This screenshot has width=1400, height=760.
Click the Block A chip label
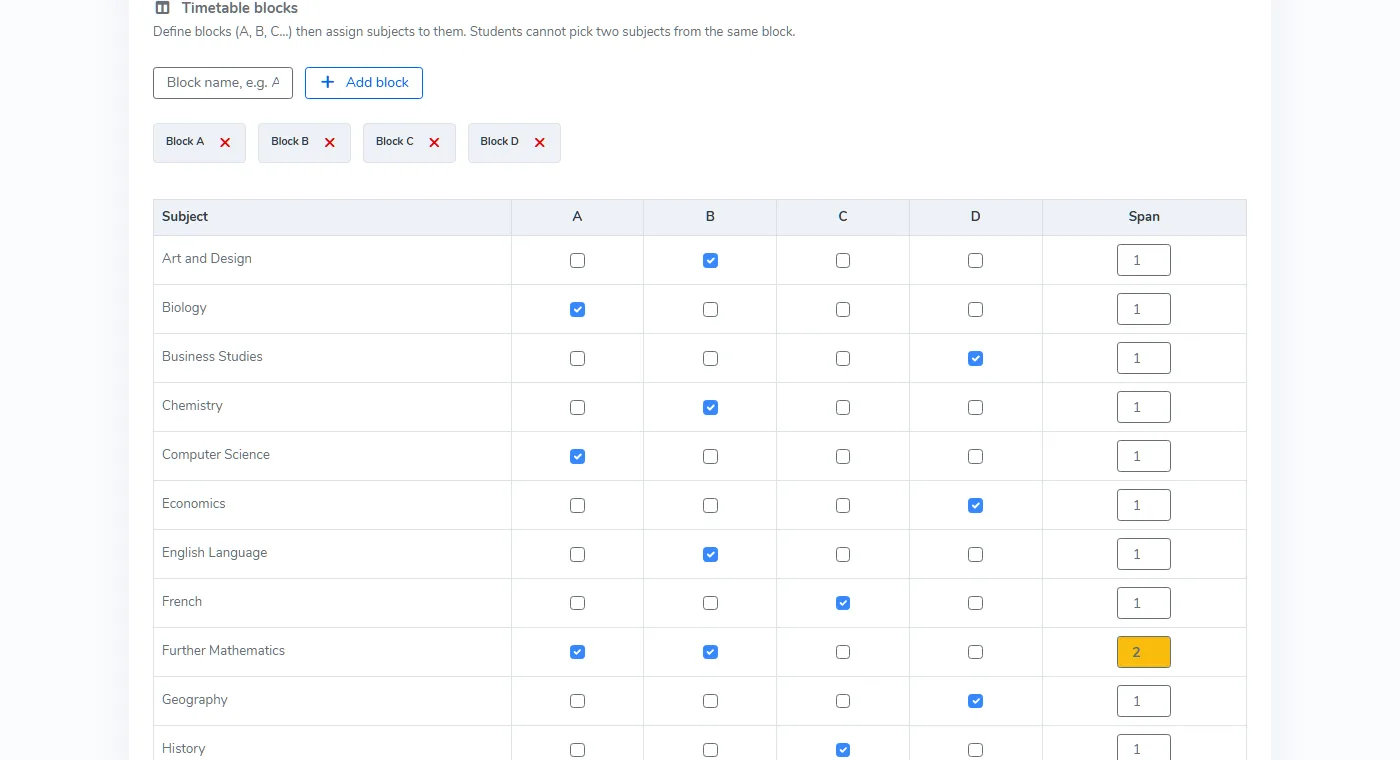pyautogui.click(x=185, y=142)
